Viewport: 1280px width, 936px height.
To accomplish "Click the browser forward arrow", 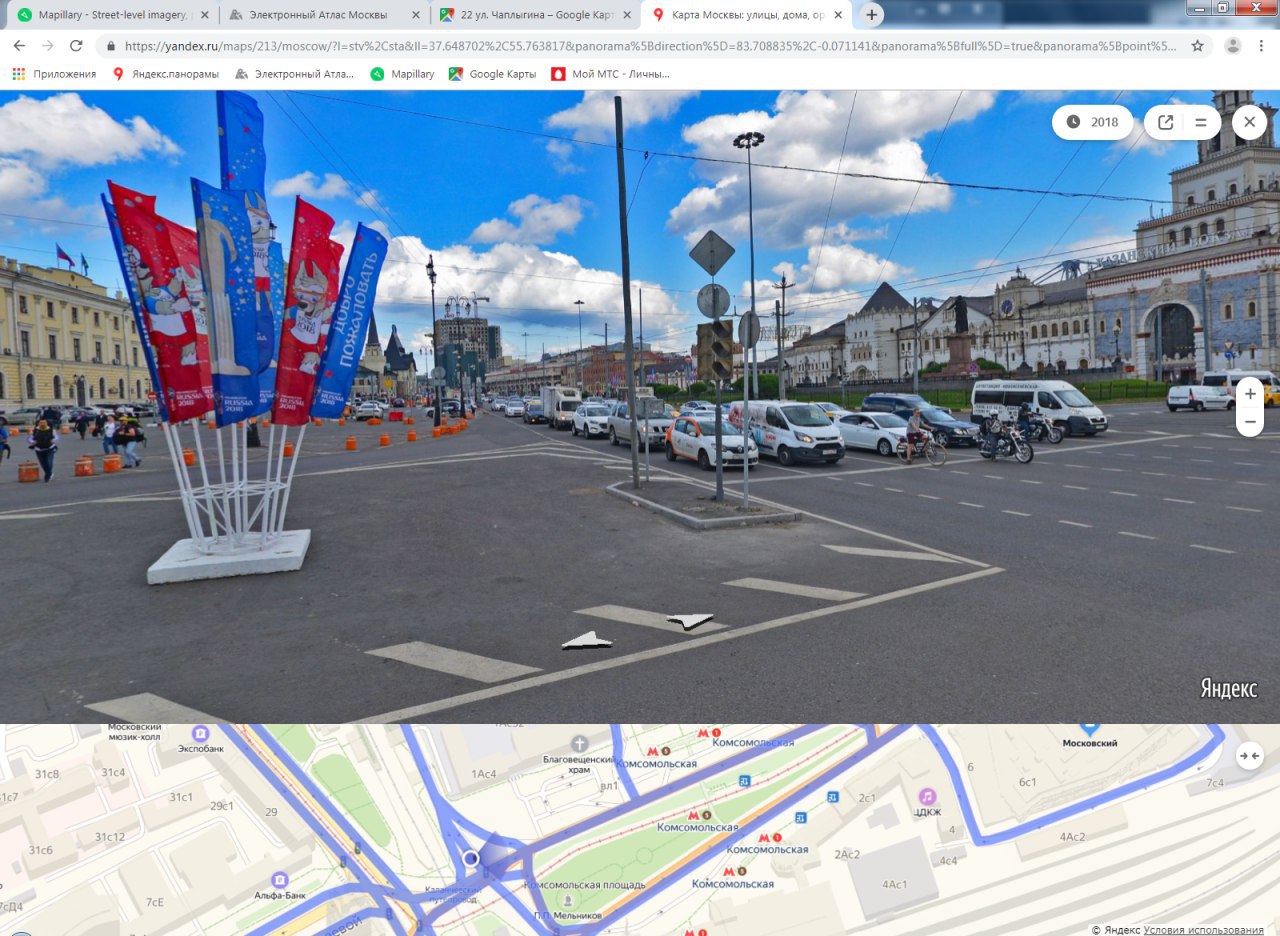I will (47, 46).
